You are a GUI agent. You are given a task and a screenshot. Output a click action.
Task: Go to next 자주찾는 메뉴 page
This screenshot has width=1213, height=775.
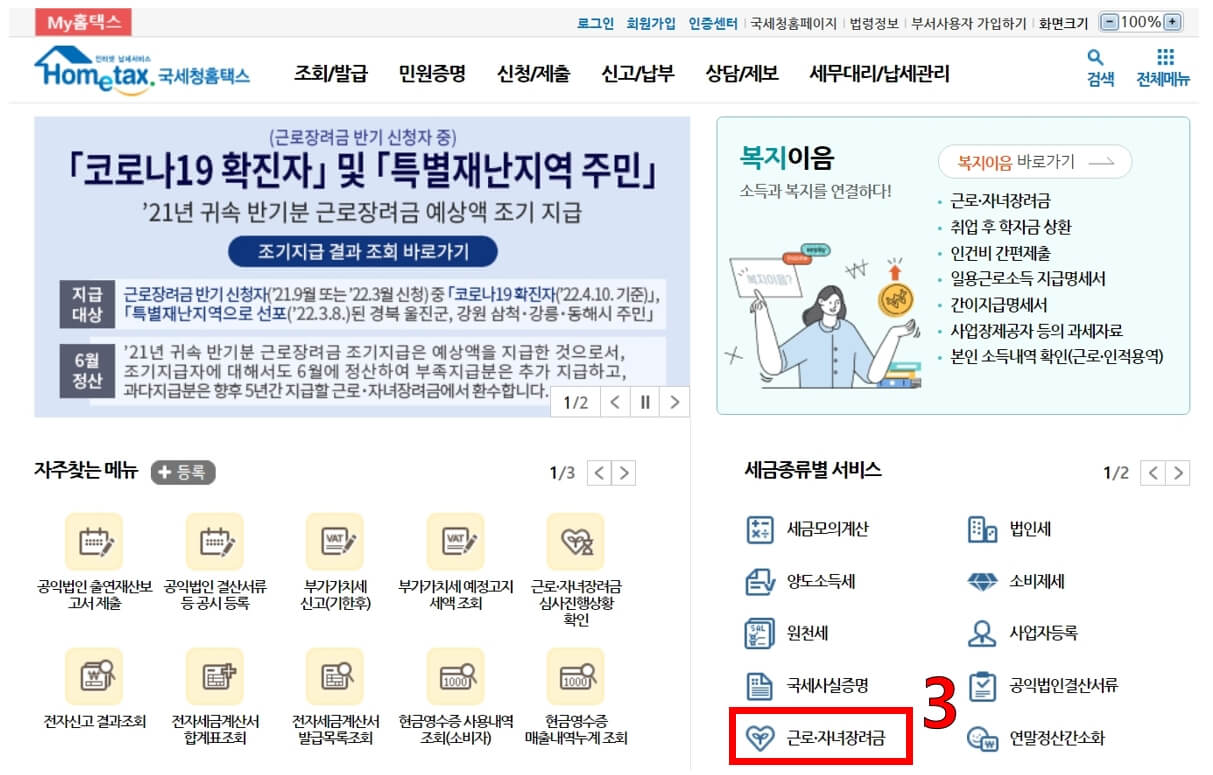click(624, 473)
